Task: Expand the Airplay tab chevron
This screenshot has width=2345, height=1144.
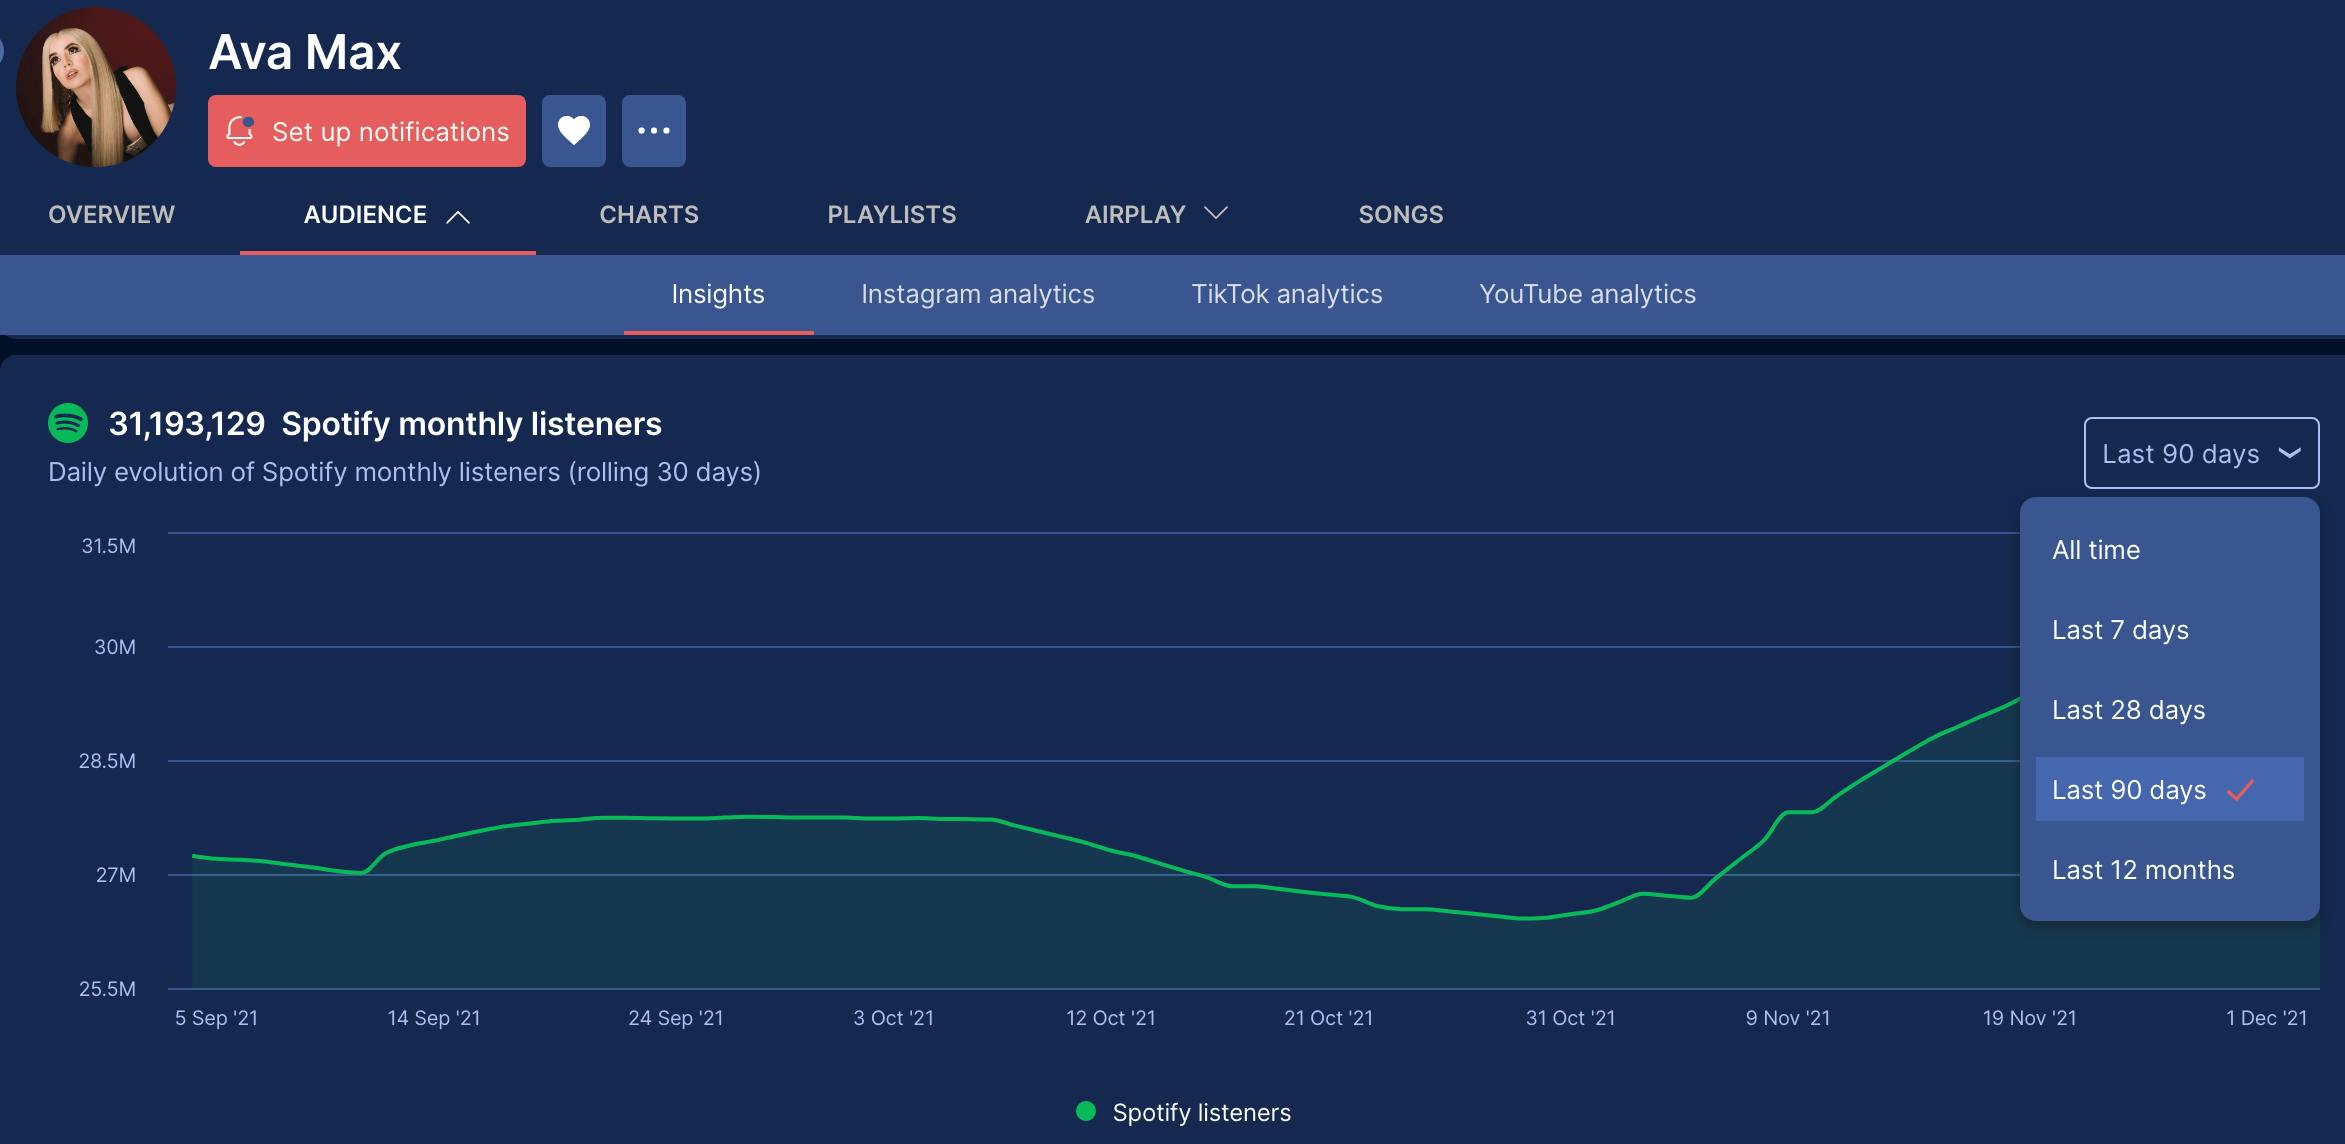Action: pyautogui.click(x=1216, y=213)
